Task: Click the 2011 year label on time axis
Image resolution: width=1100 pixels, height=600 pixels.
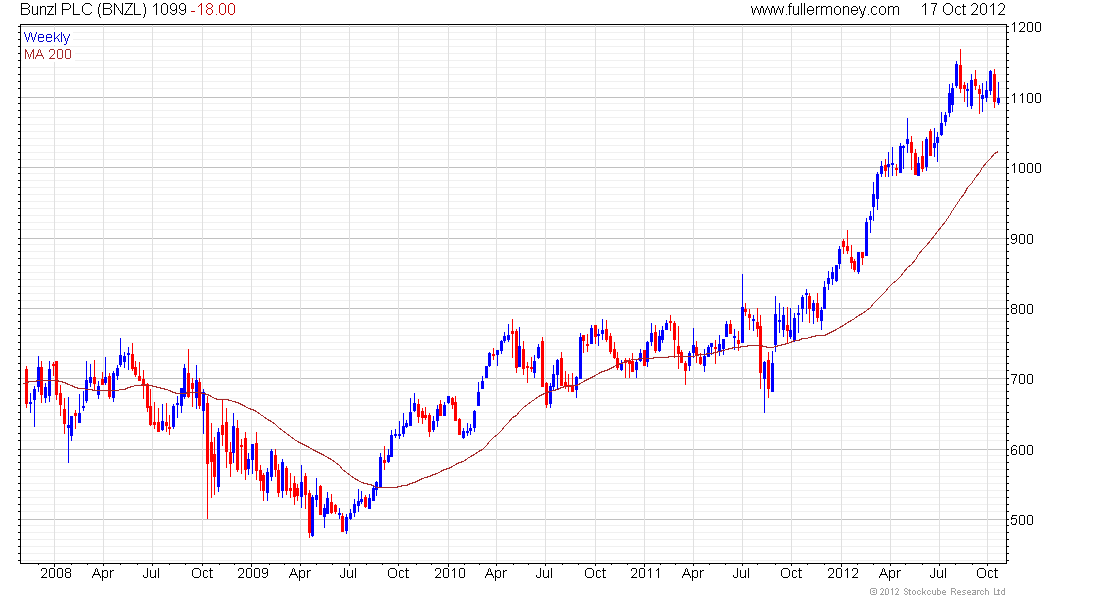Action: point(645,573)
